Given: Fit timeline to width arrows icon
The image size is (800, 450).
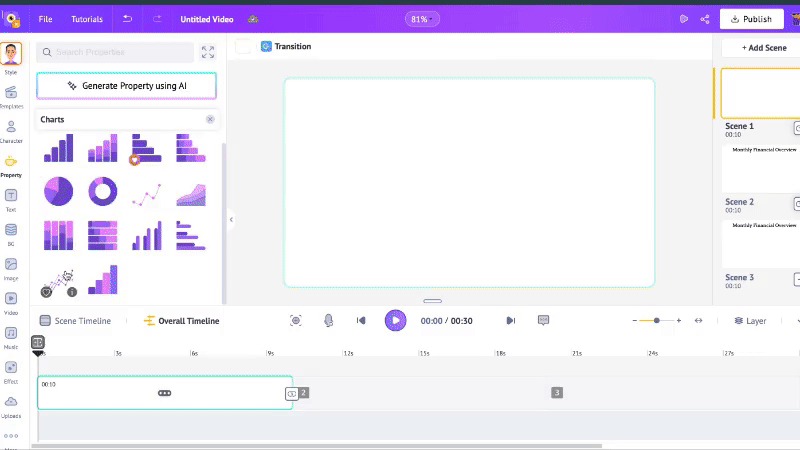Looking at the screenshot, I should click(x=698, y=320).
